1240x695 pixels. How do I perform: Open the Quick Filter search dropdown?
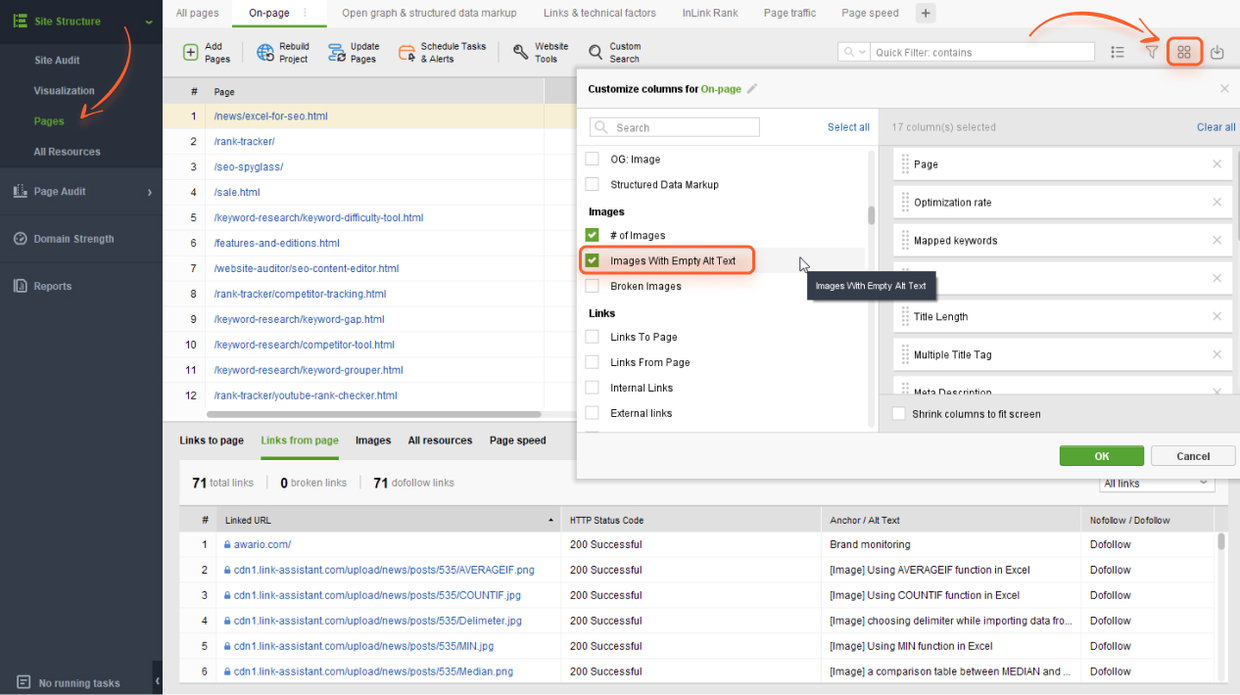(853, 50)
